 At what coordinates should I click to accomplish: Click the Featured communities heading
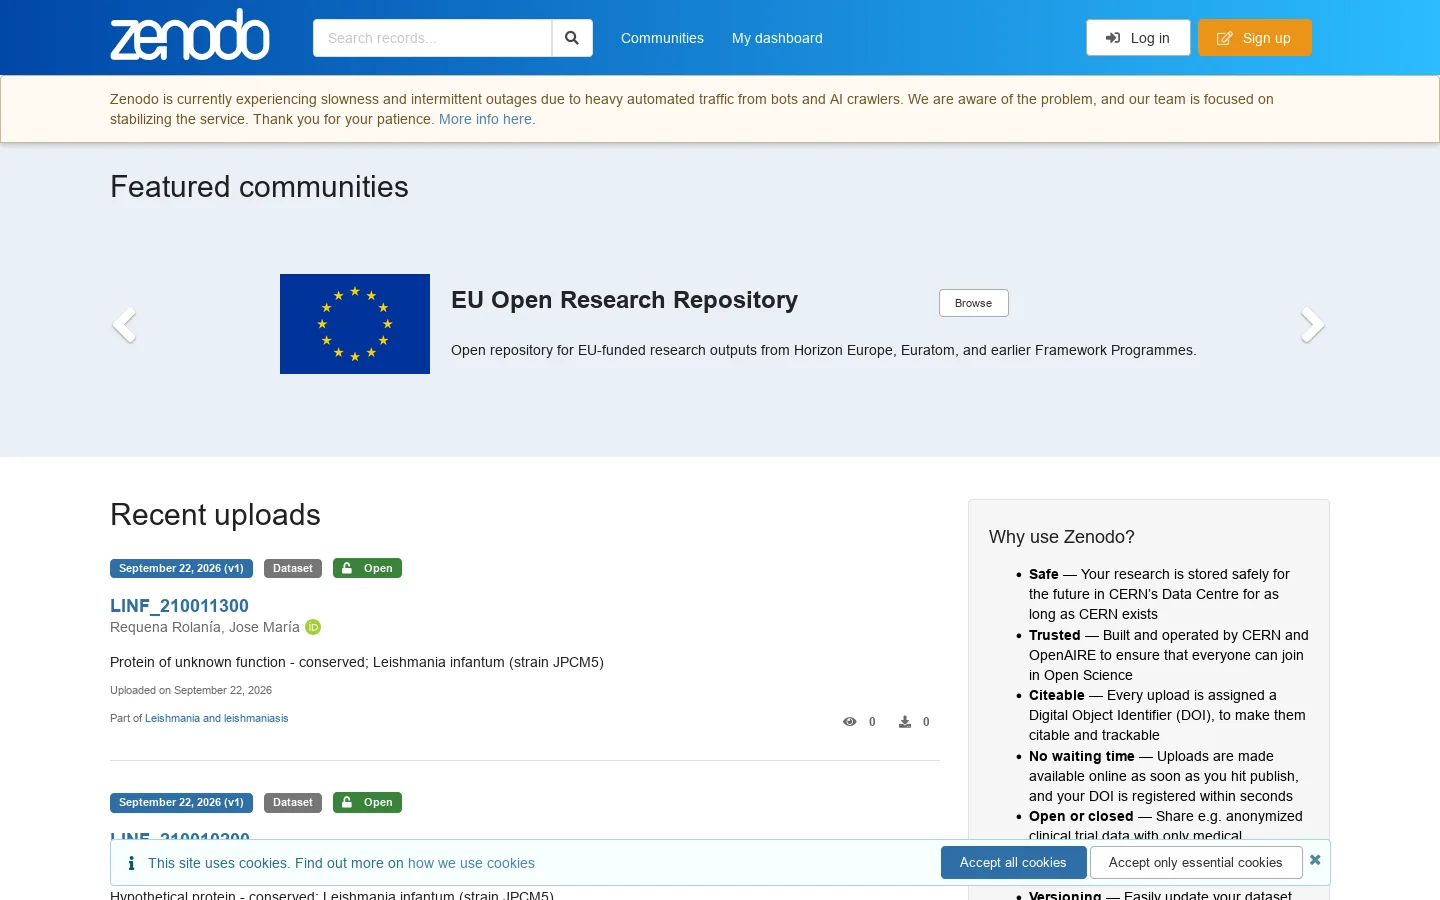pyautogui.click(x=259, y=187)
